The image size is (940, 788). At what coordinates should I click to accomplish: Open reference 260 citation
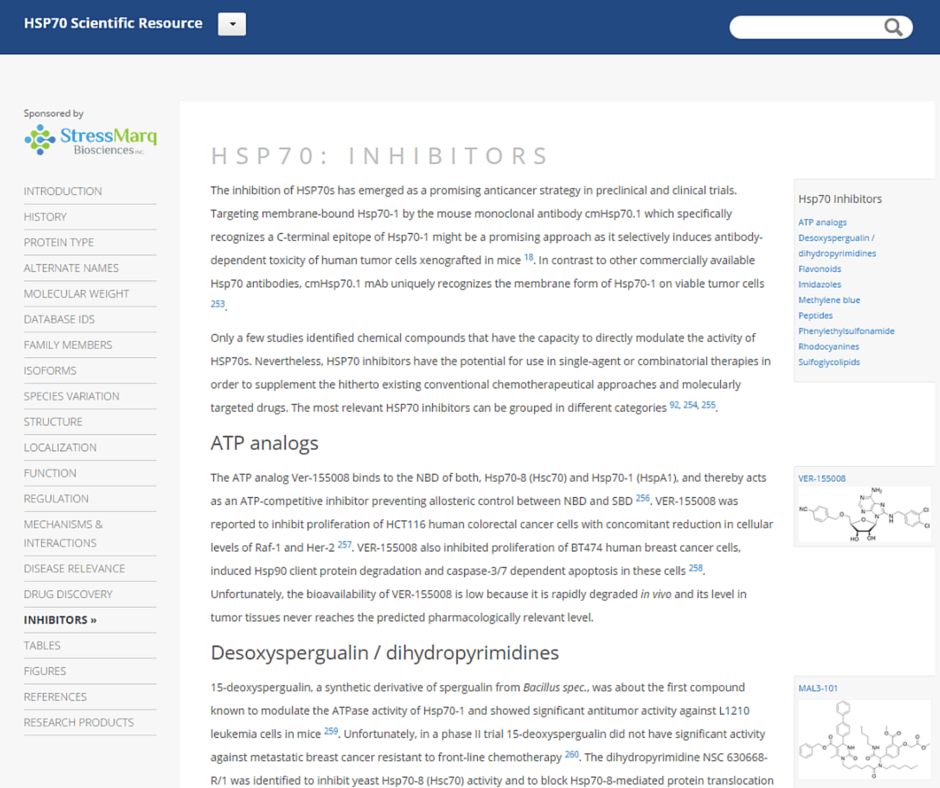(572, 754)
